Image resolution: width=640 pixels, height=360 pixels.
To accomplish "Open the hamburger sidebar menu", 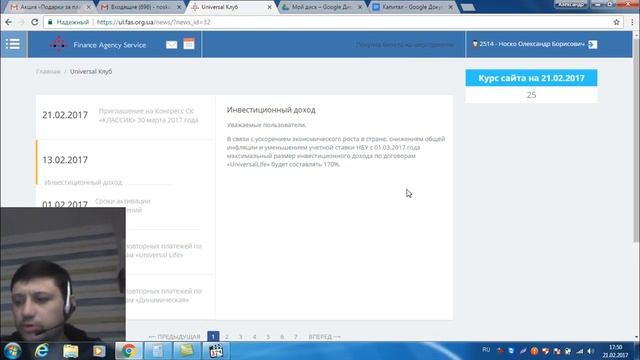I will point(13,44).
